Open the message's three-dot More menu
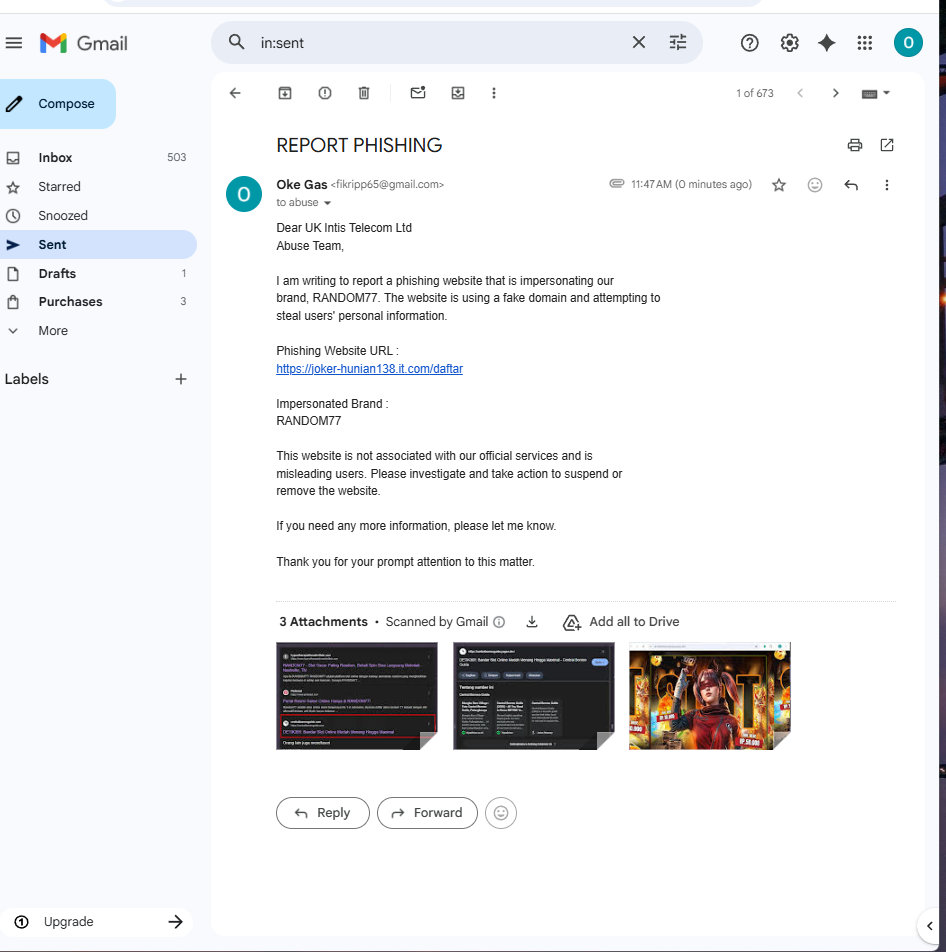This screenshot has height=952, width=946. coord(886,185)
